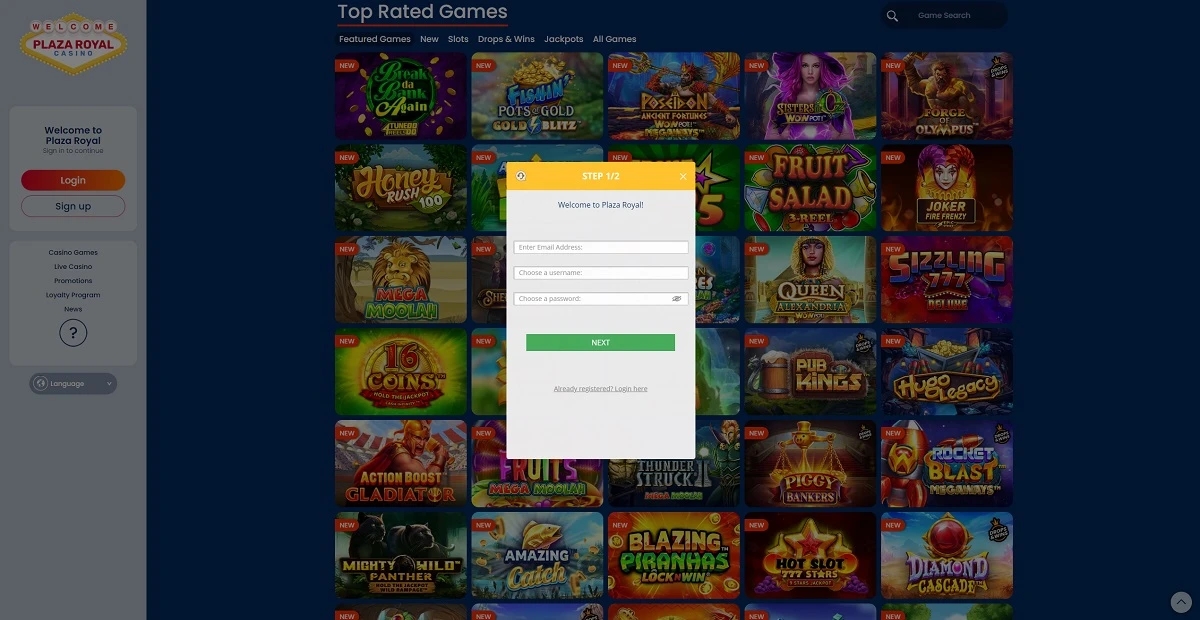The height and width of the screenshot is (620, 1200).
Task: Open Sizzling 777 Deluxe game
Action: pyautogui.click(x=947, y=279)
